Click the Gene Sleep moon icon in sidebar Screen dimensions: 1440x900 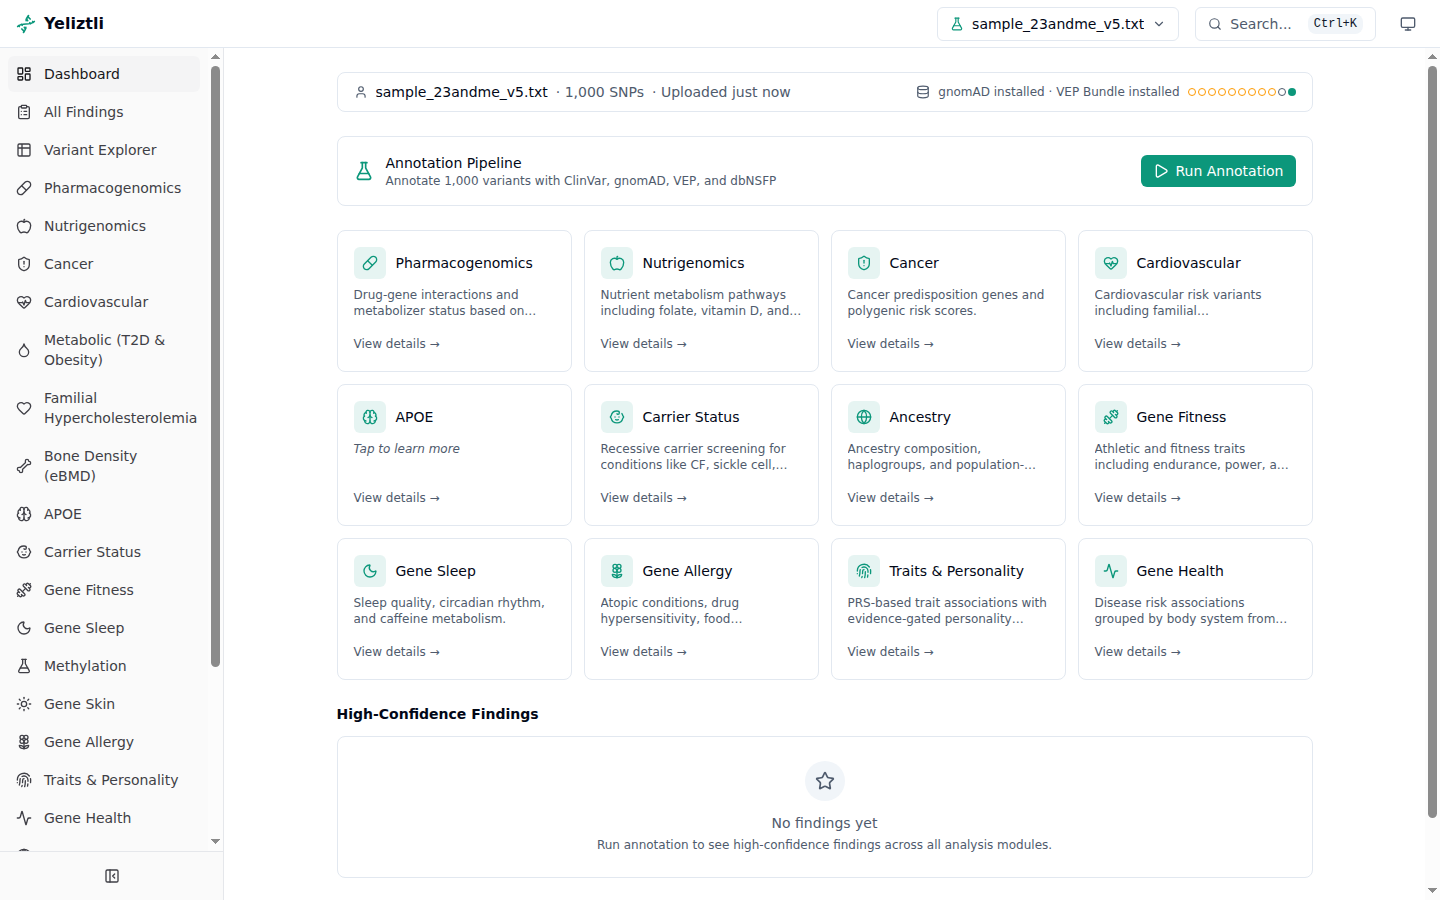24,628
